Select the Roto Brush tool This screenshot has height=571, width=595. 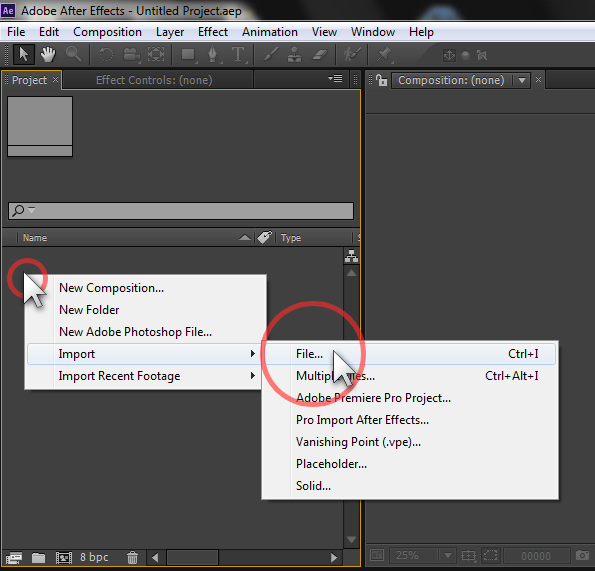click(x=352, y=54)
